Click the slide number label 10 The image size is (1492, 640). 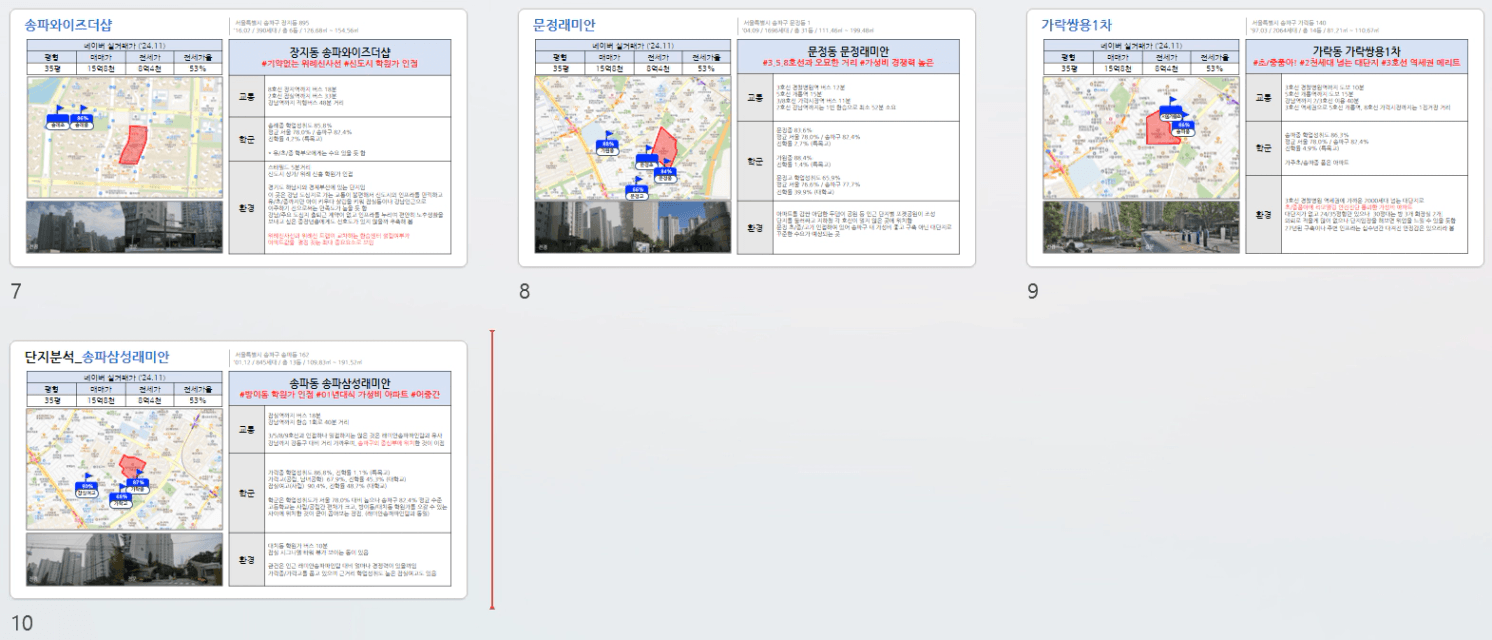coord(21,624)
